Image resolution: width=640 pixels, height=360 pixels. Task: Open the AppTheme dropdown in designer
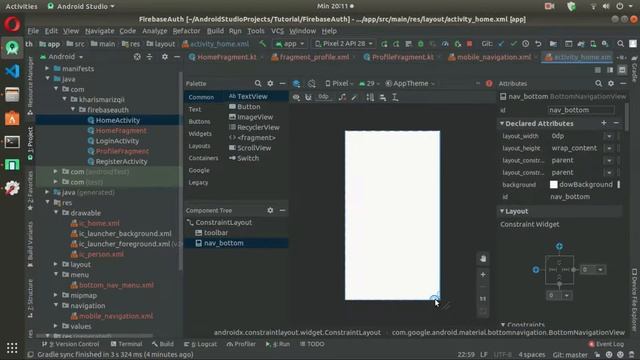point(410,83)
